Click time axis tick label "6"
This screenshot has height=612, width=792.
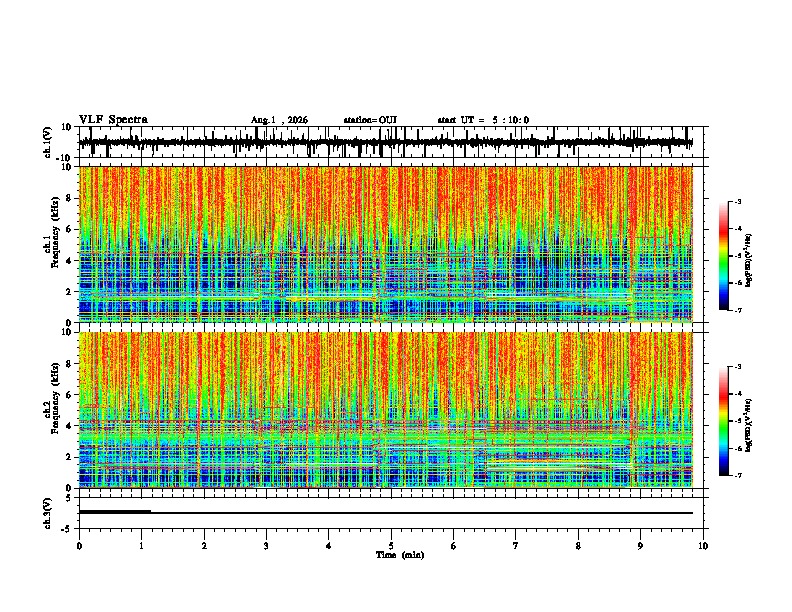(454, 546)
